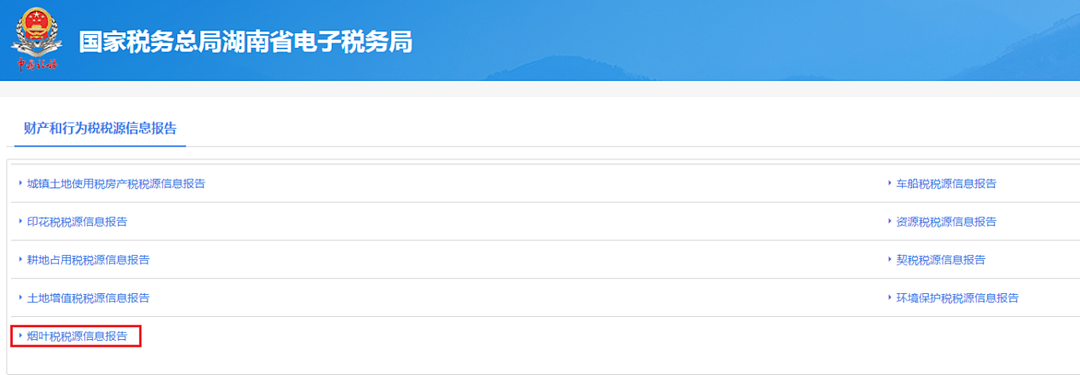
Task: Open 环境保护税税源信息报告 link
Action: point(957,298)
